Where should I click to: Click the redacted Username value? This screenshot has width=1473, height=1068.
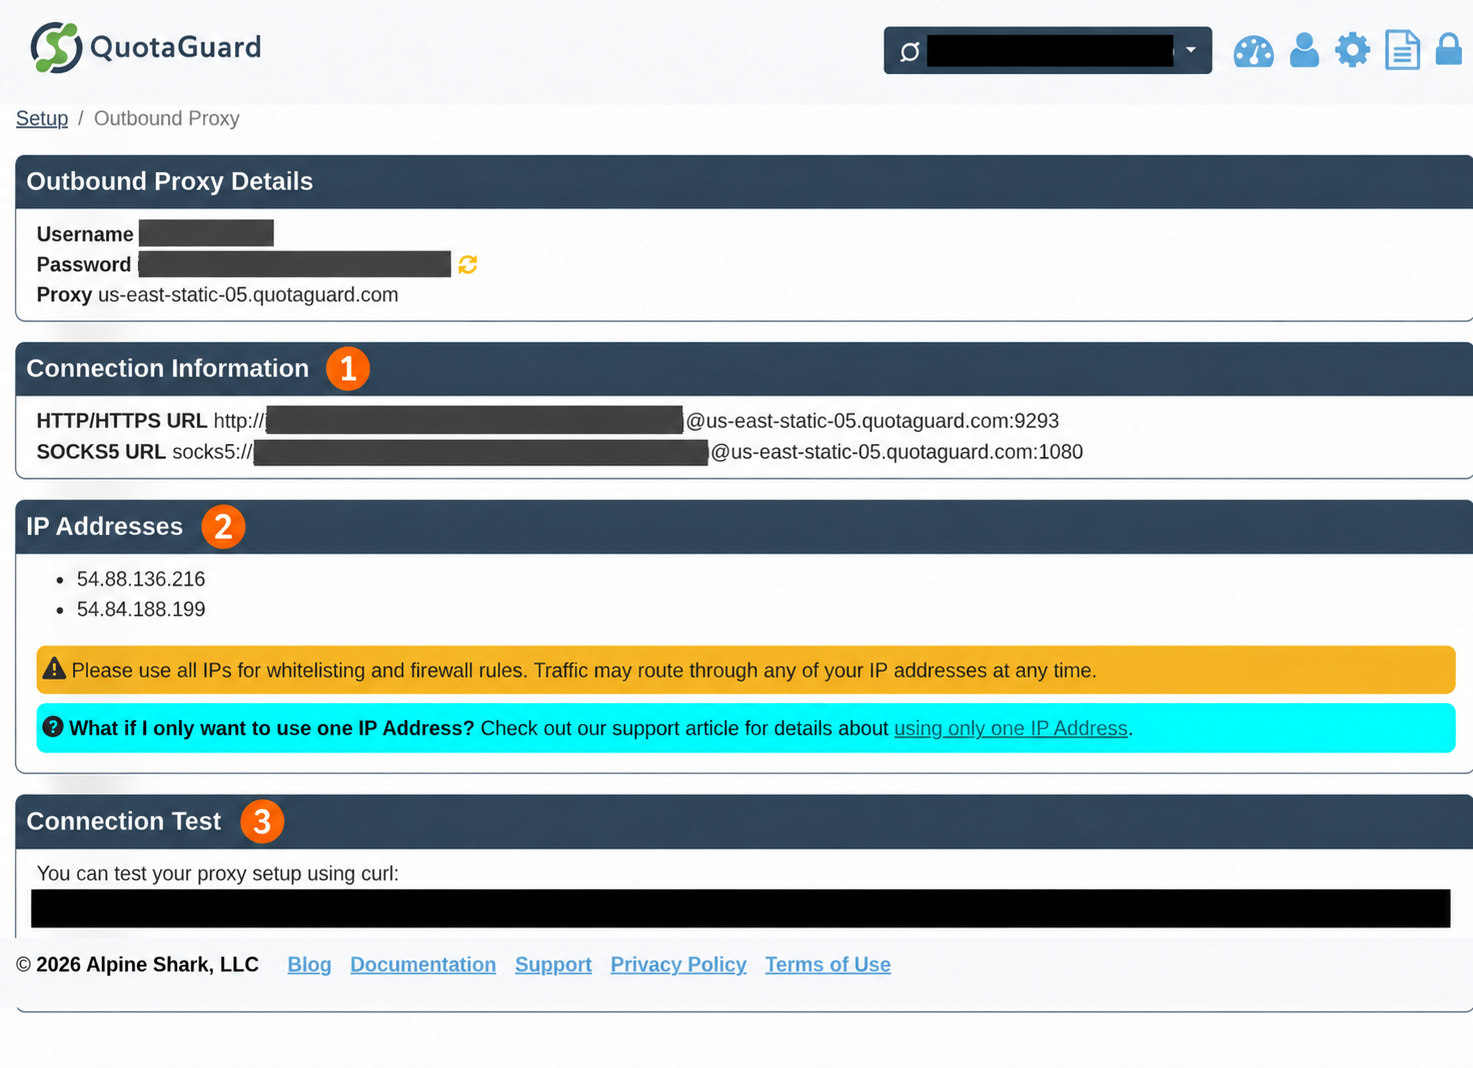pyautogui.click(x=206, y=233)
